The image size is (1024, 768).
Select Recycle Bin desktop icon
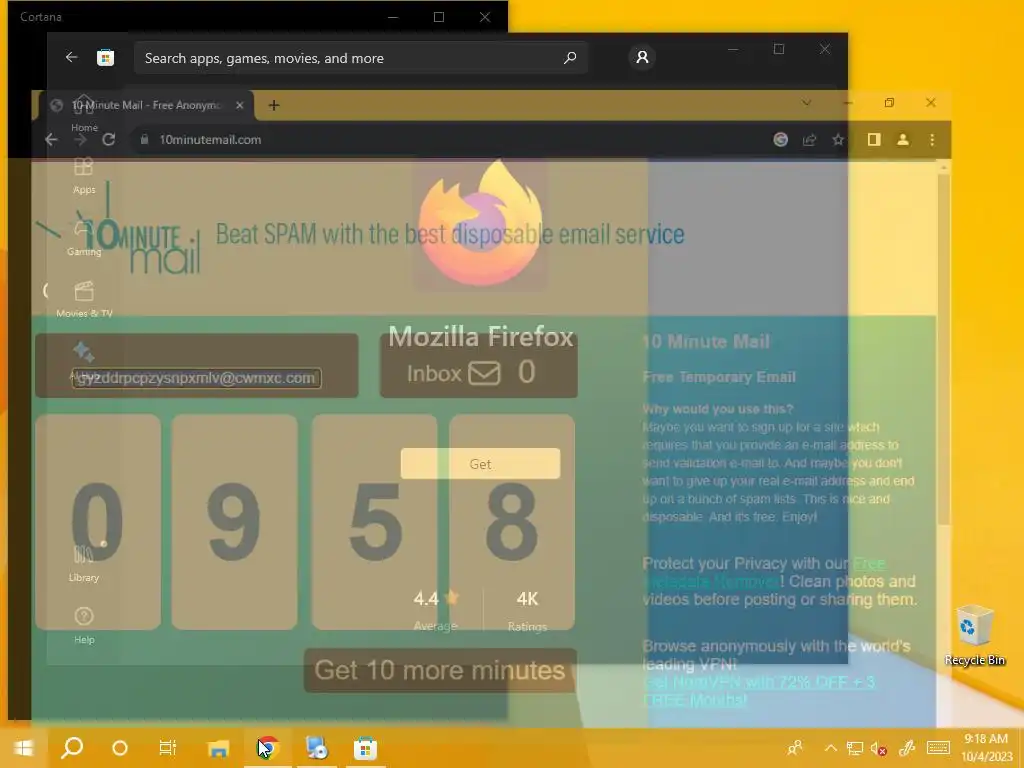(974, 635)
